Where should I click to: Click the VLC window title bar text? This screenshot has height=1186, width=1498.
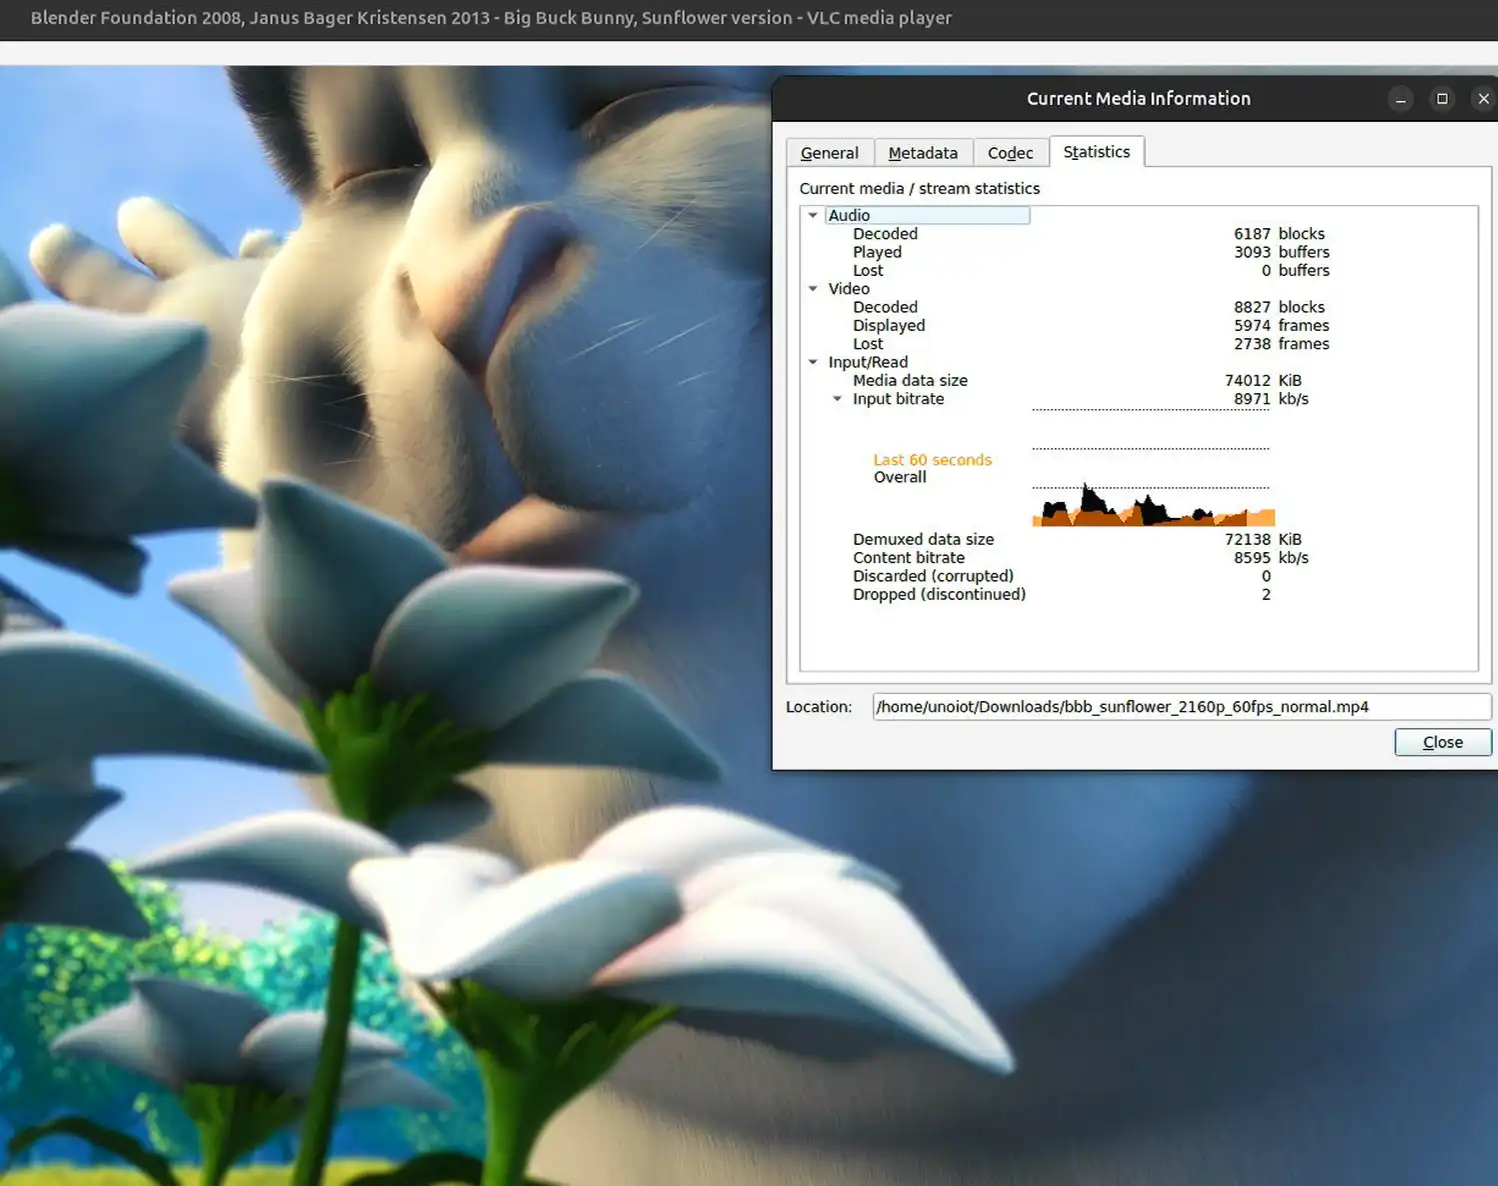[491, 18]
